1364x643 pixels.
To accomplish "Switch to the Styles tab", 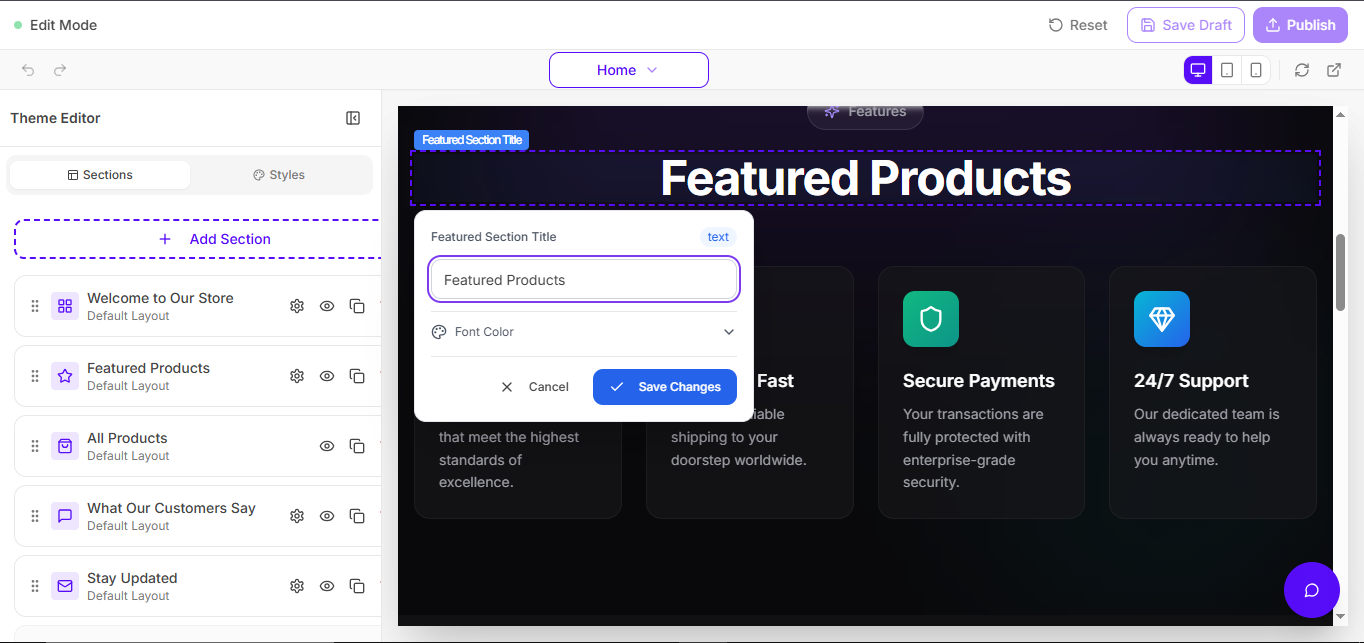I will pos(279,174).
